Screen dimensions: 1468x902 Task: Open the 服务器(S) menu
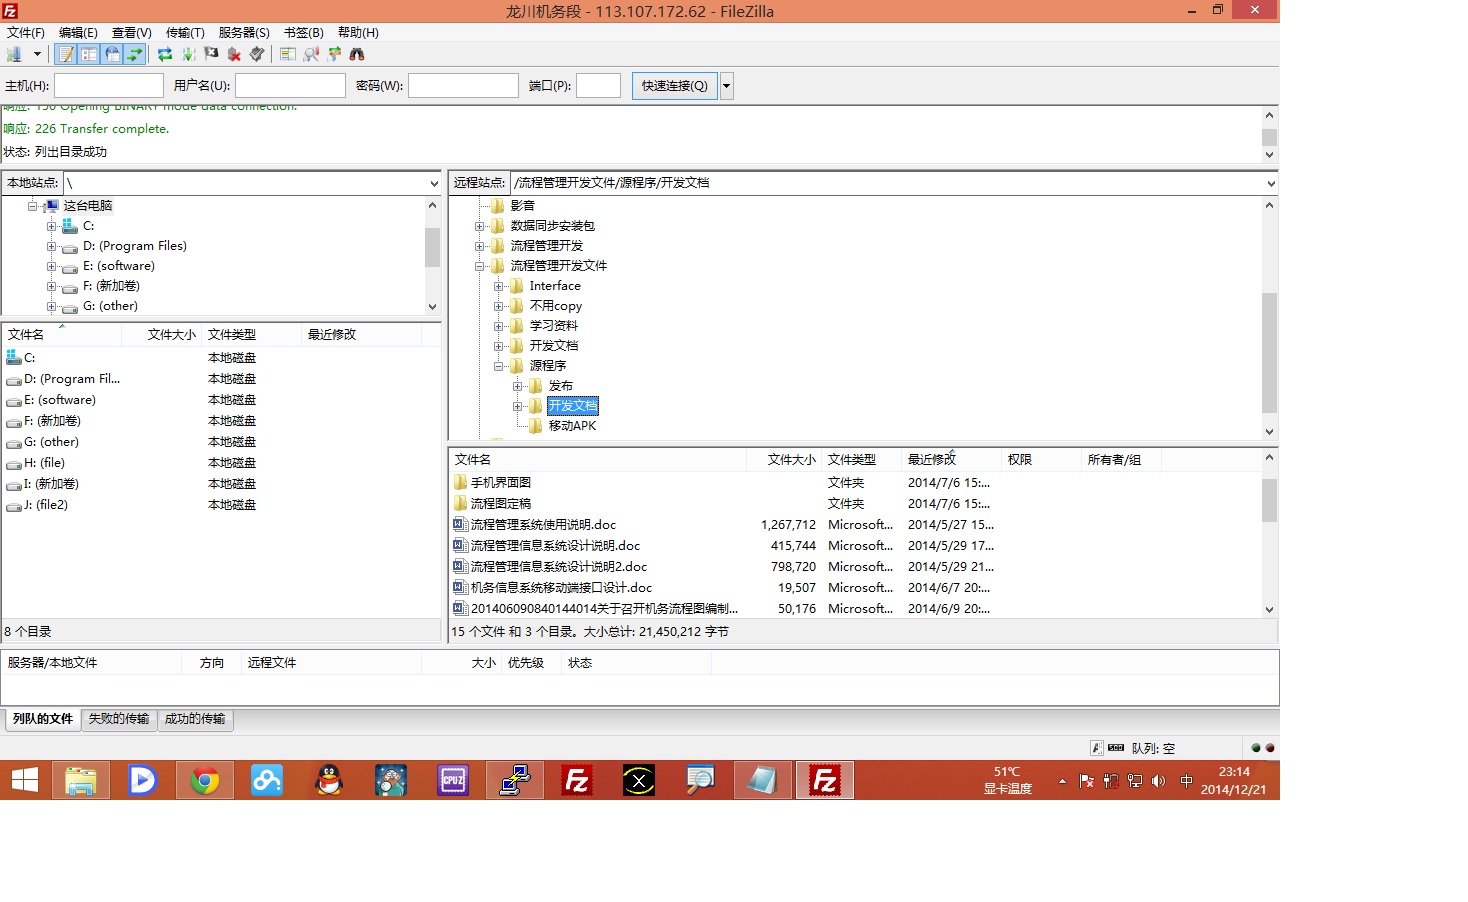(x=244, y=32)
